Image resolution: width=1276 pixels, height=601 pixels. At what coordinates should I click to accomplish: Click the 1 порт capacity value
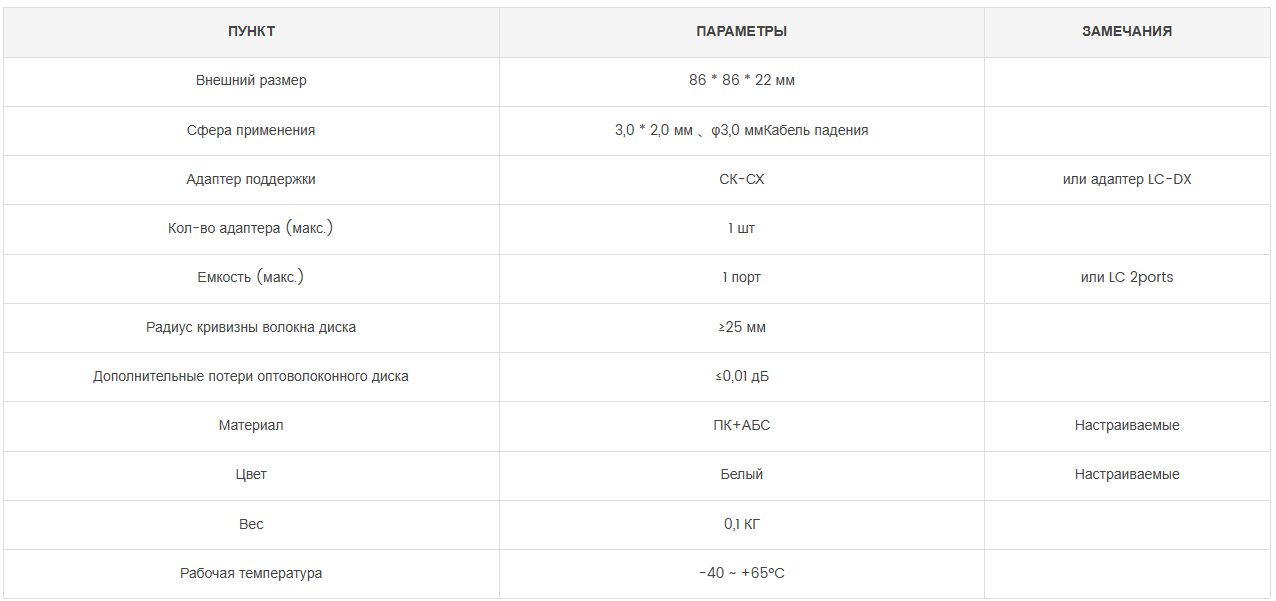[741, 277]
